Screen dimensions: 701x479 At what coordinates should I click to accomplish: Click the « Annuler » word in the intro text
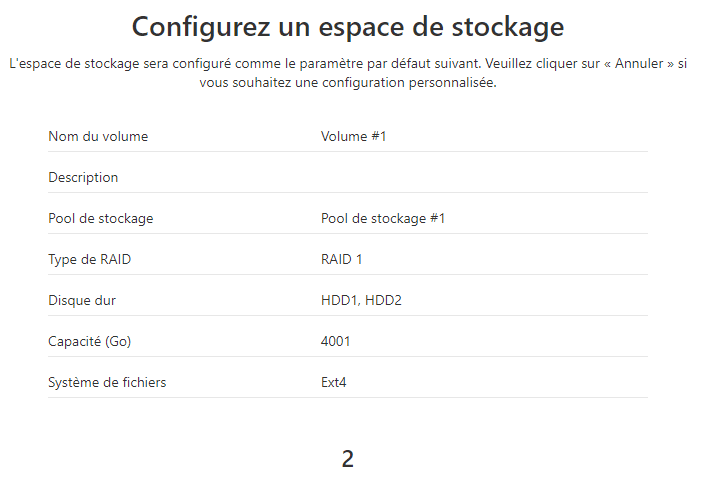637,63
